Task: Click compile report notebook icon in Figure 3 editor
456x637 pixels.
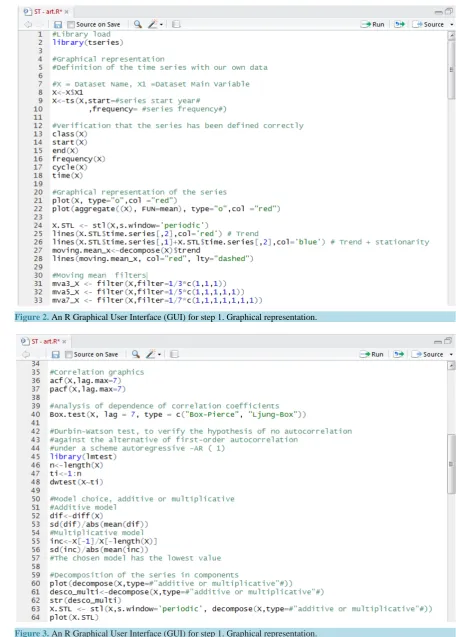Action: (174, 354)
